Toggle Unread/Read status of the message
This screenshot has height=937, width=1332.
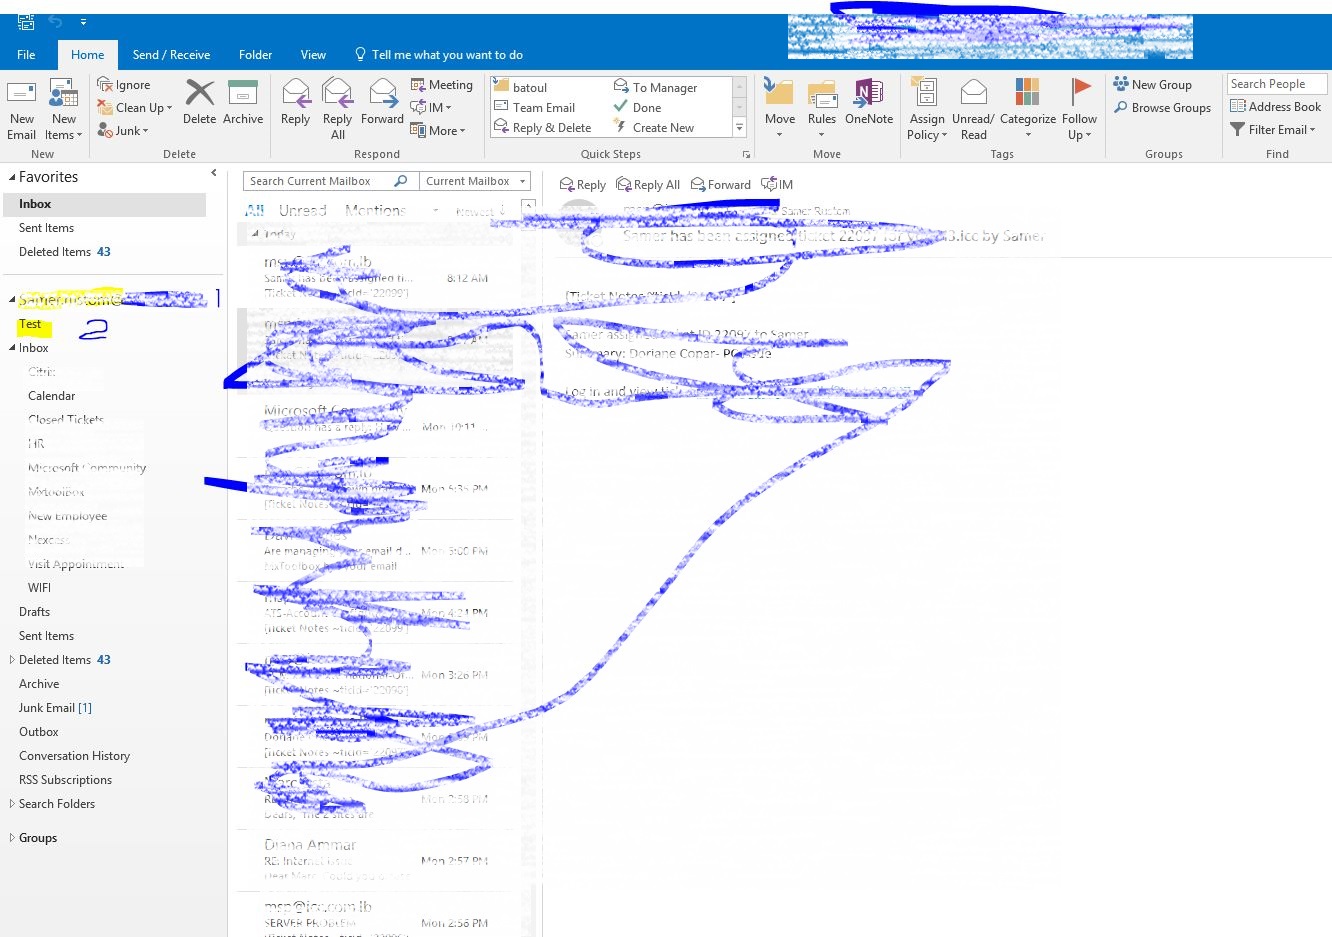pyautogui.click(x=973, y=109)
